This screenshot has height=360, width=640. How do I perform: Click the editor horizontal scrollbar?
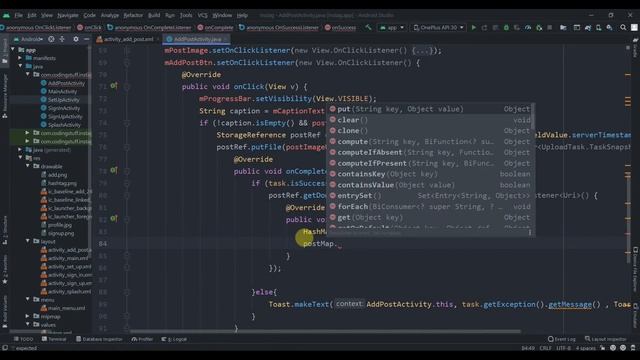click(x=325, y=331)
